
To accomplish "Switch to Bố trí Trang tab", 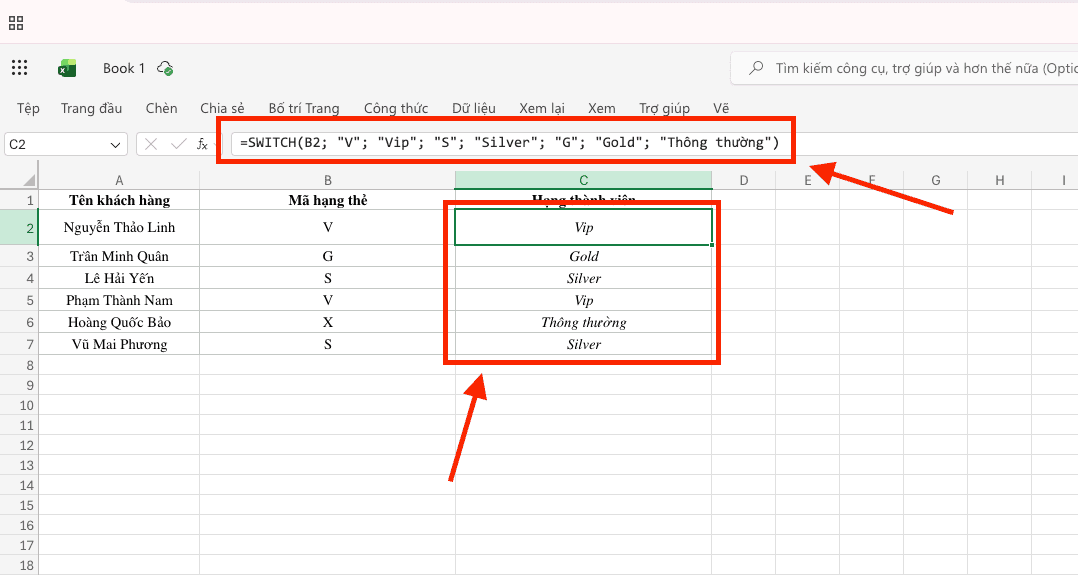I will click(304, 108).
